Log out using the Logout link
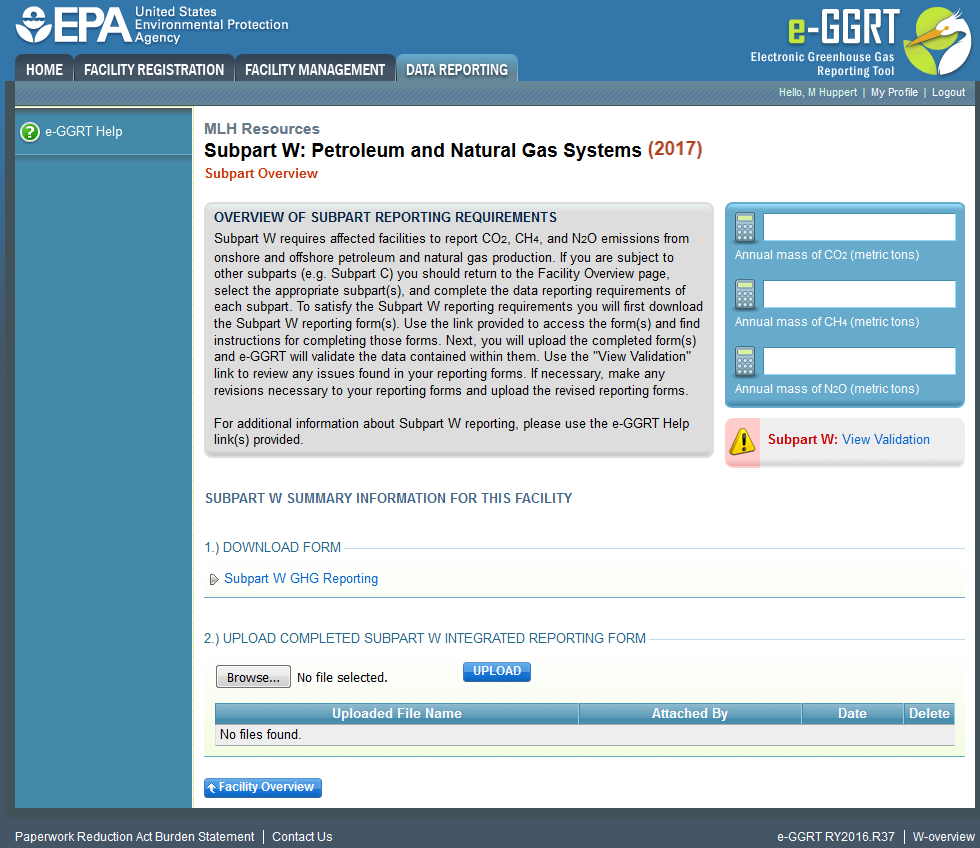Screen dimensions: 980x848 pos(948,92)
